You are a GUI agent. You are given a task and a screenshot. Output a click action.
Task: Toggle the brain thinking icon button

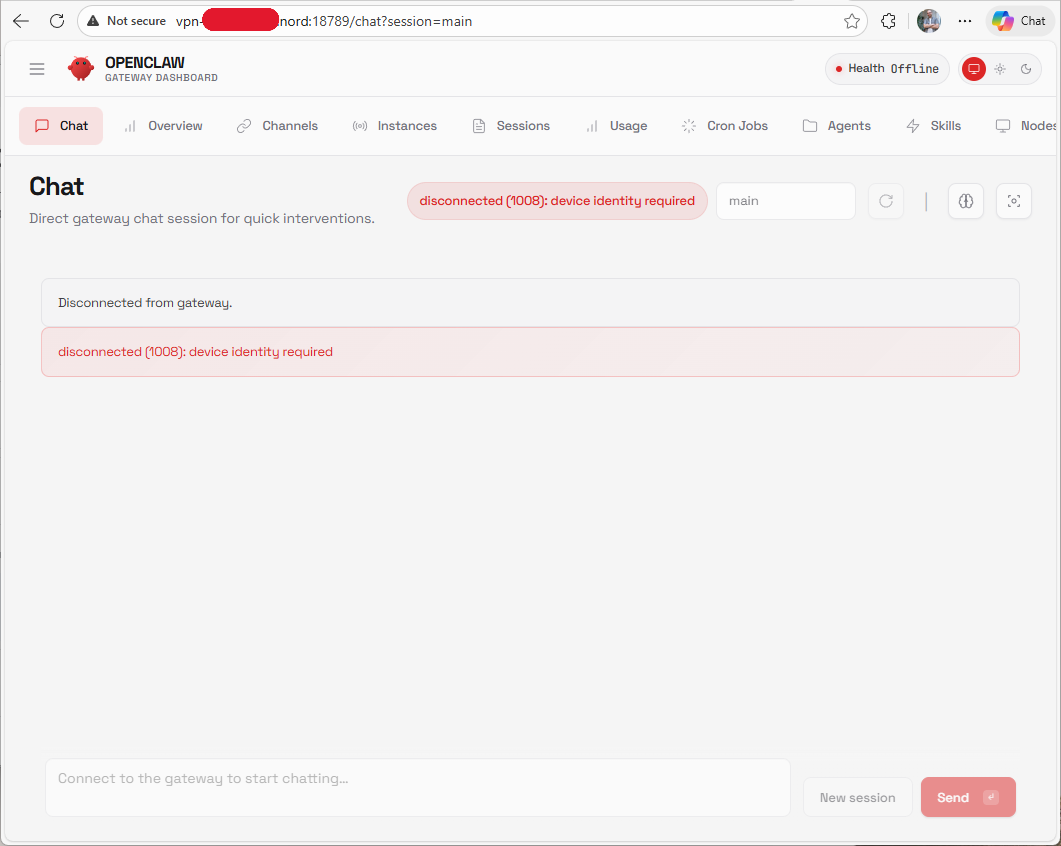965,201
